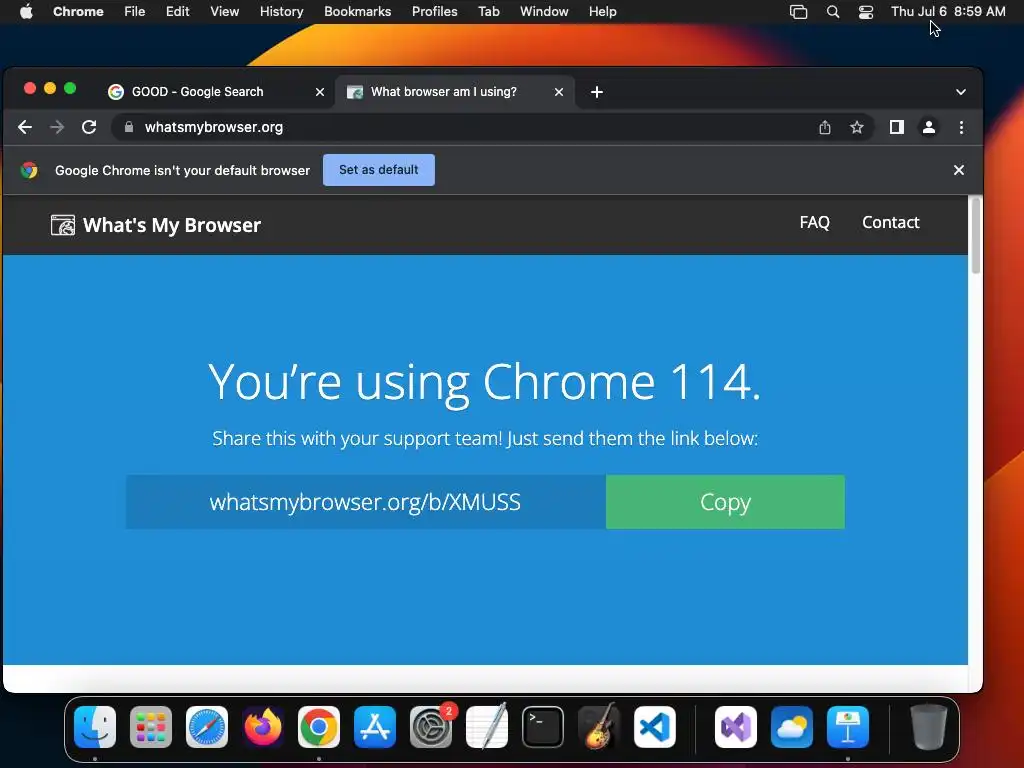Open TextEdit from the Dock
1024x768 pixels.
click(487, 726)
